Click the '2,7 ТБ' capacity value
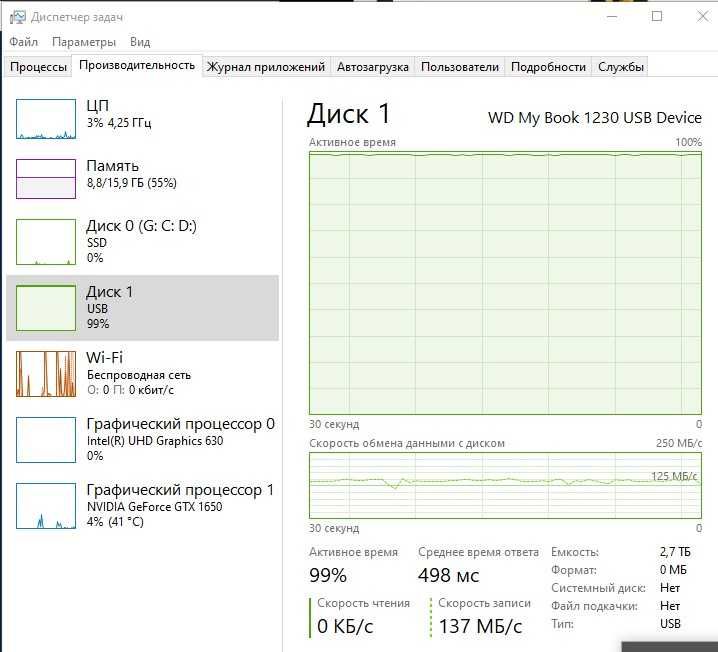718x652 pixels. click(x=674, y=552)
